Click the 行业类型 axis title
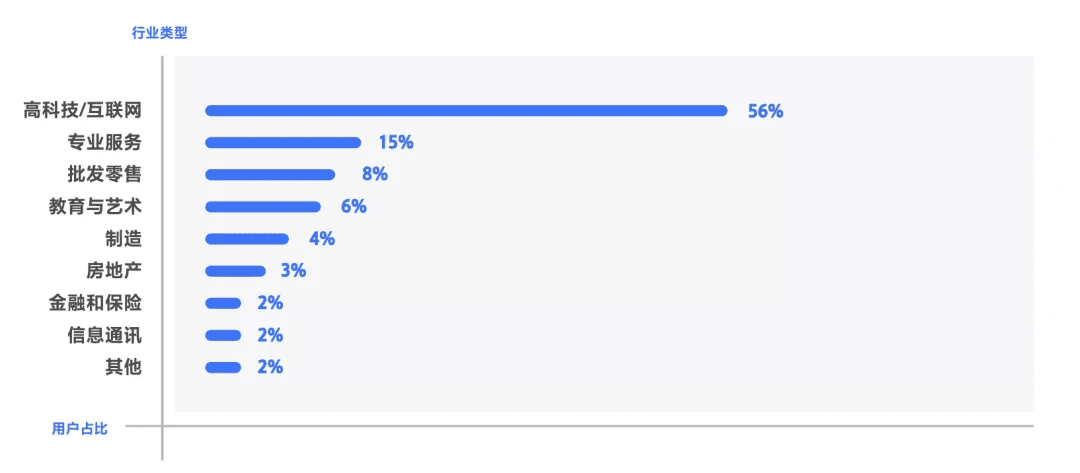The width and height of the screenshot is (1080, 473). [160, 33]
